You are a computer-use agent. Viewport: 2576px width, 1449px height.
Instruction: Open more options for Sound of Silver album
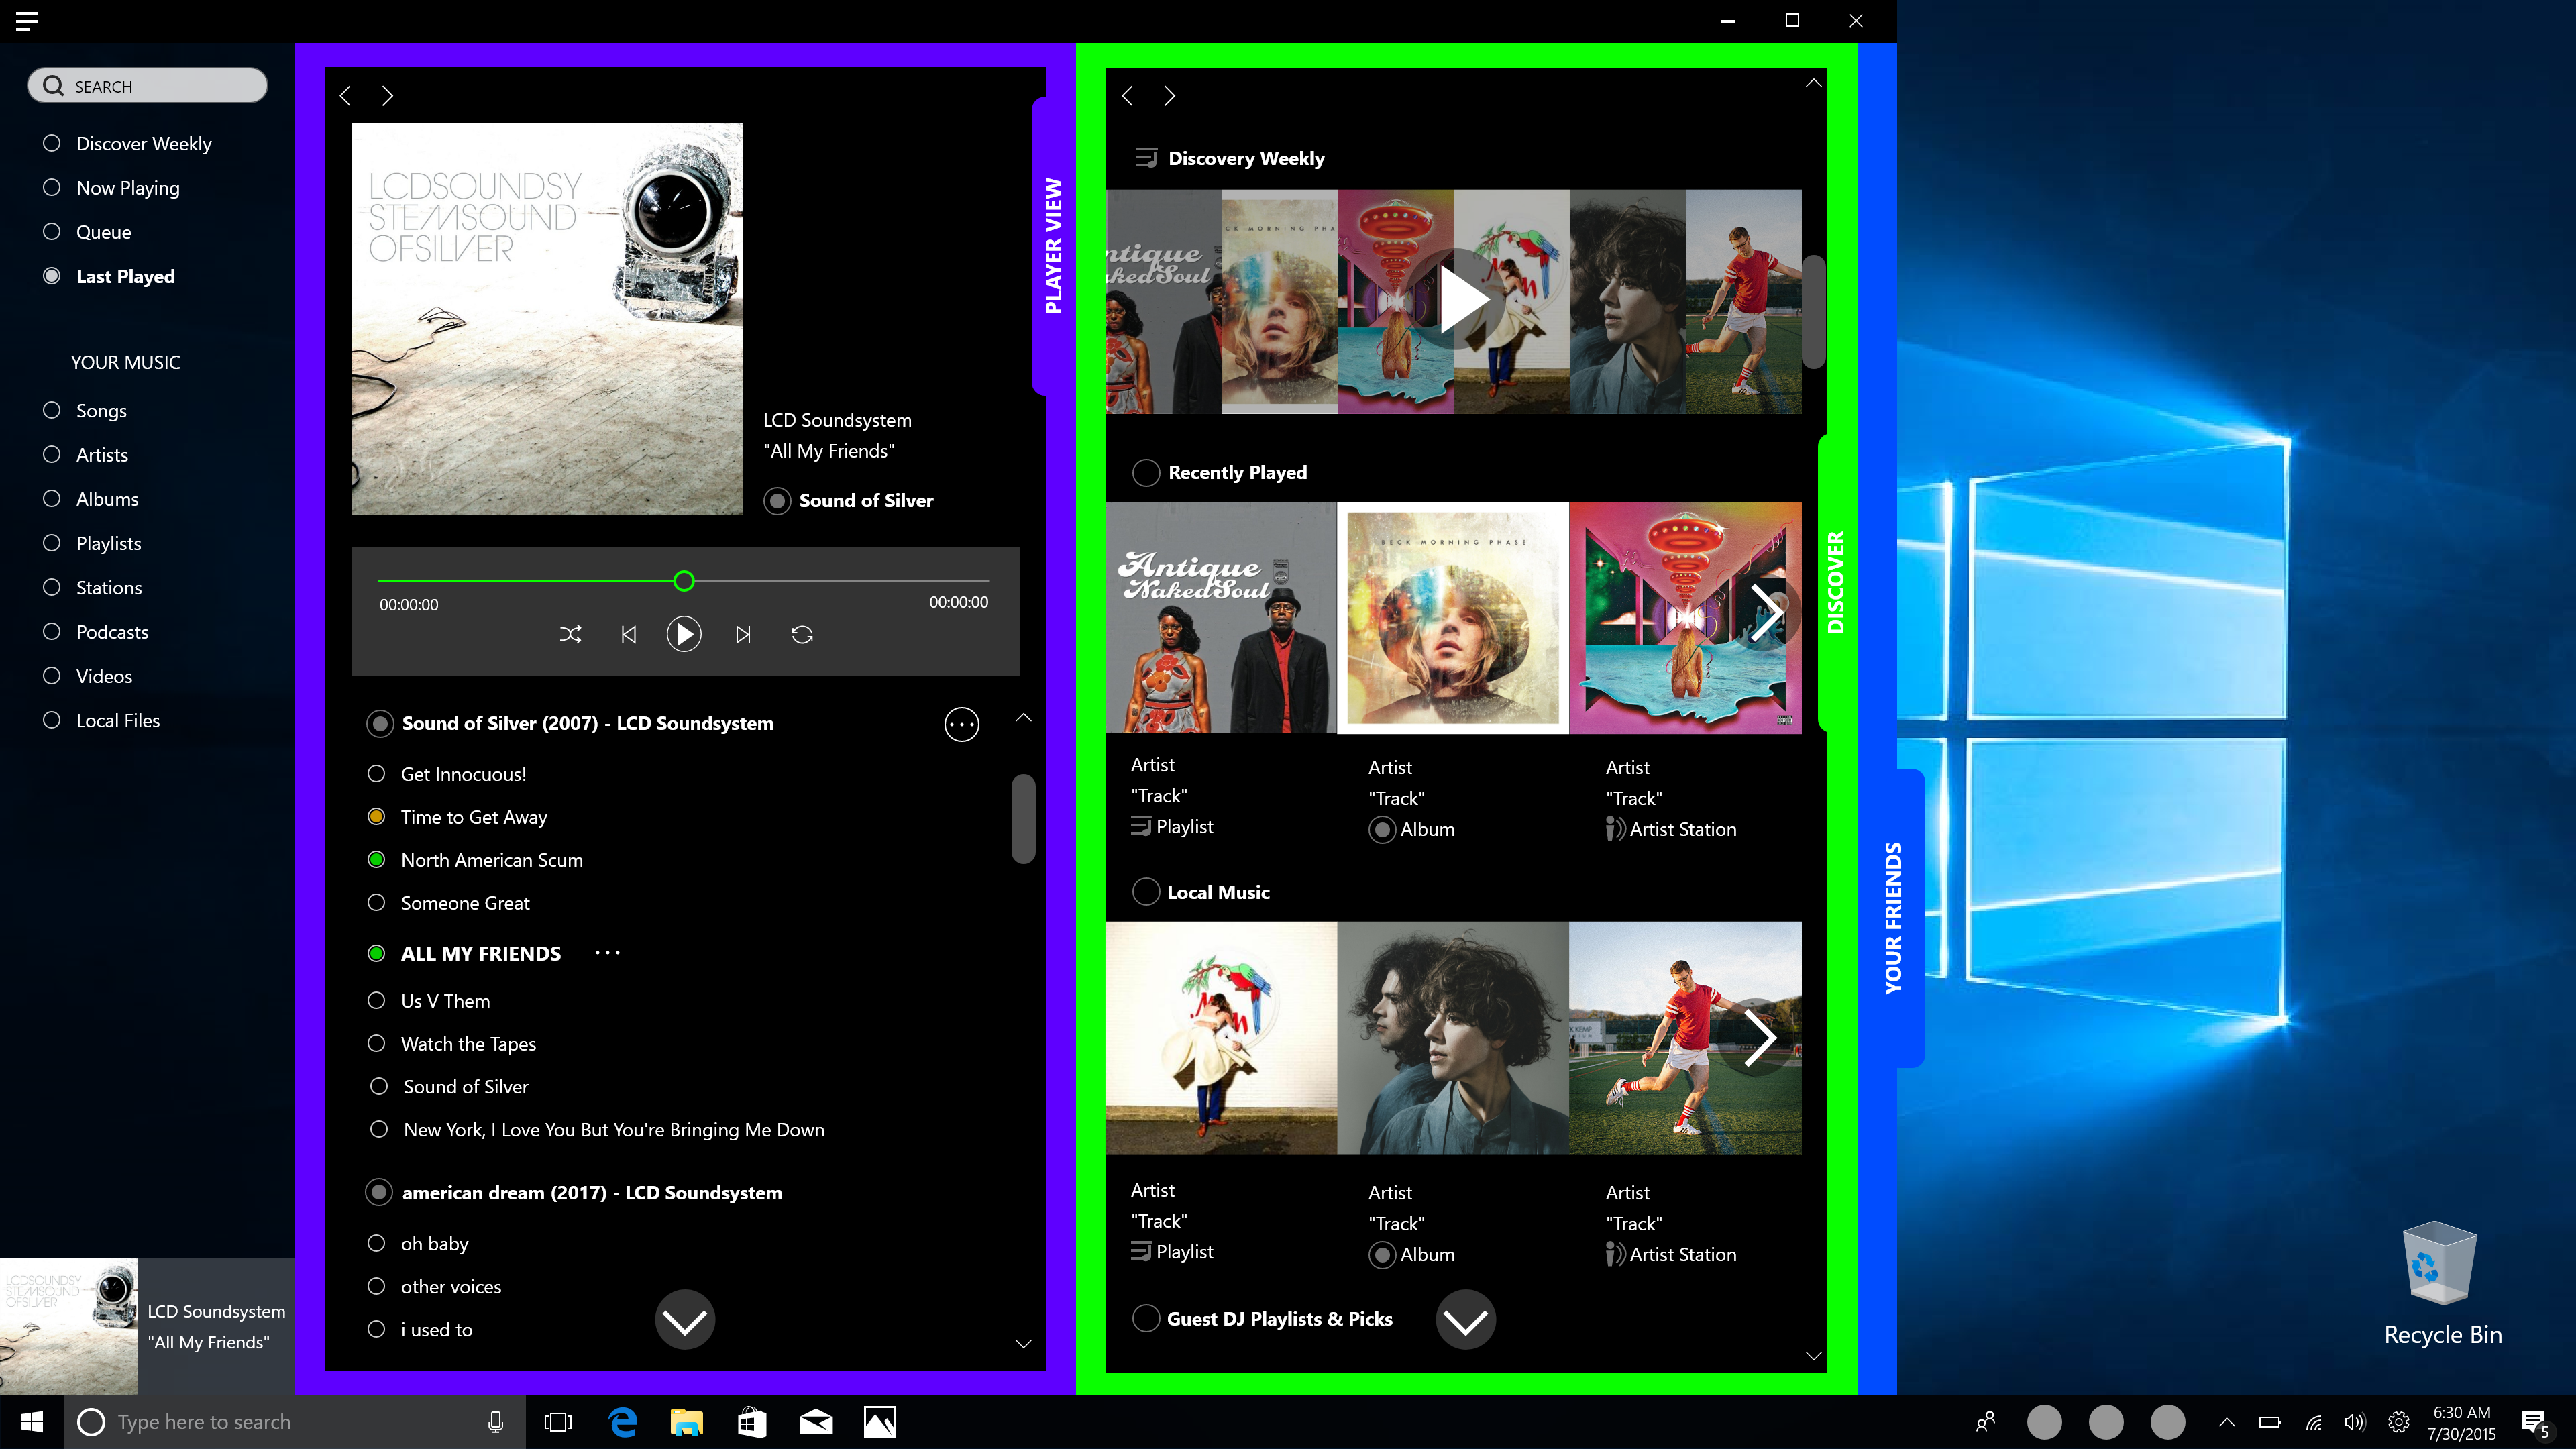(x=962, y=724)
